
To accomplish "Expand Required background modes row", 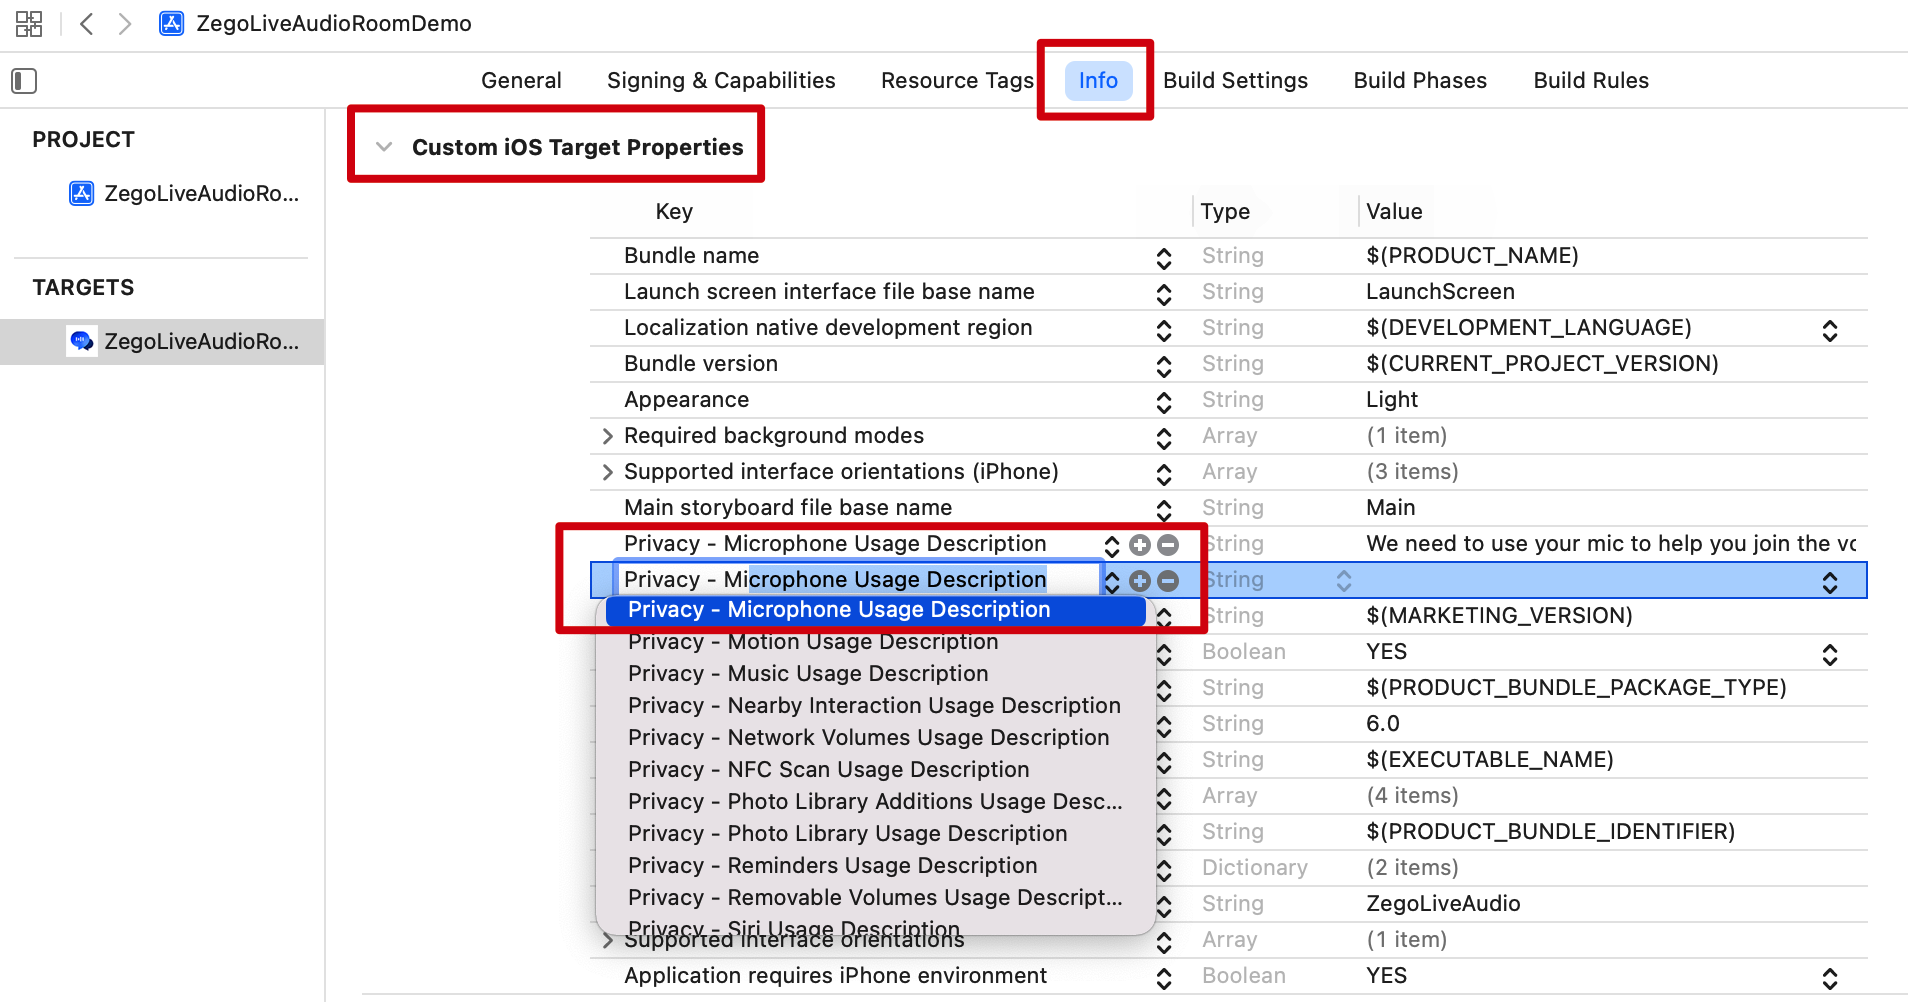I will (x=607, y=436).
